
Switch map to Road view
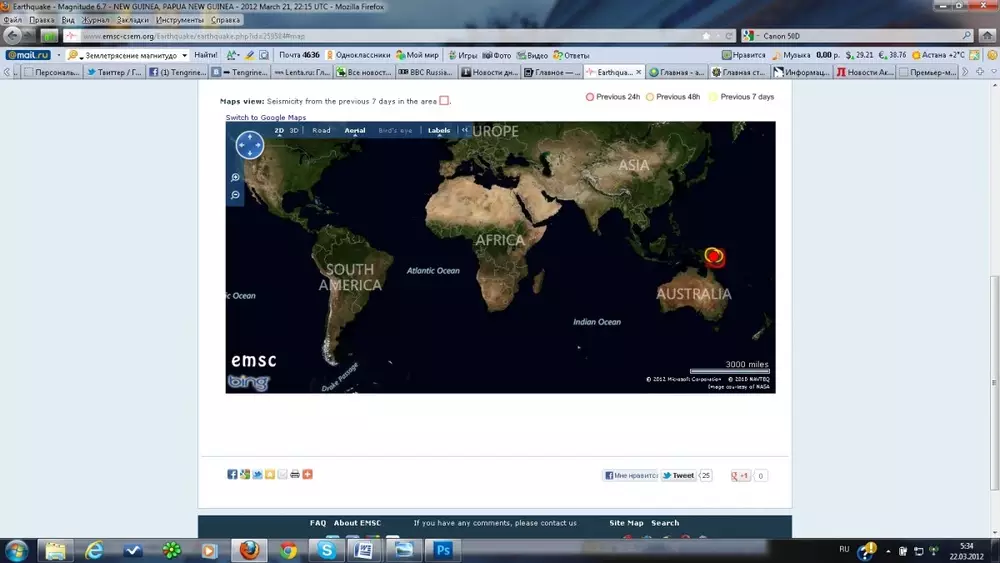point(321,131)
